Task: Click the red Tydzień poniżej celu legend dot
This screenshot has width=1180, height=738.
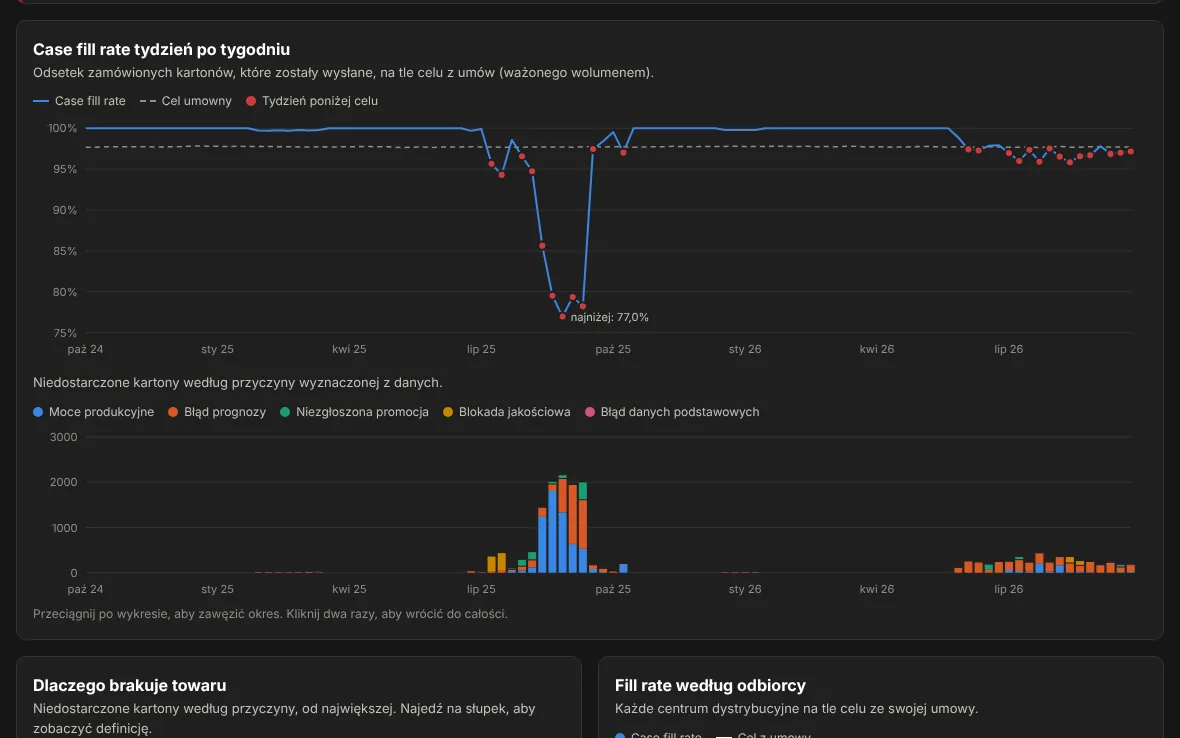Action: tap(251, 101)
